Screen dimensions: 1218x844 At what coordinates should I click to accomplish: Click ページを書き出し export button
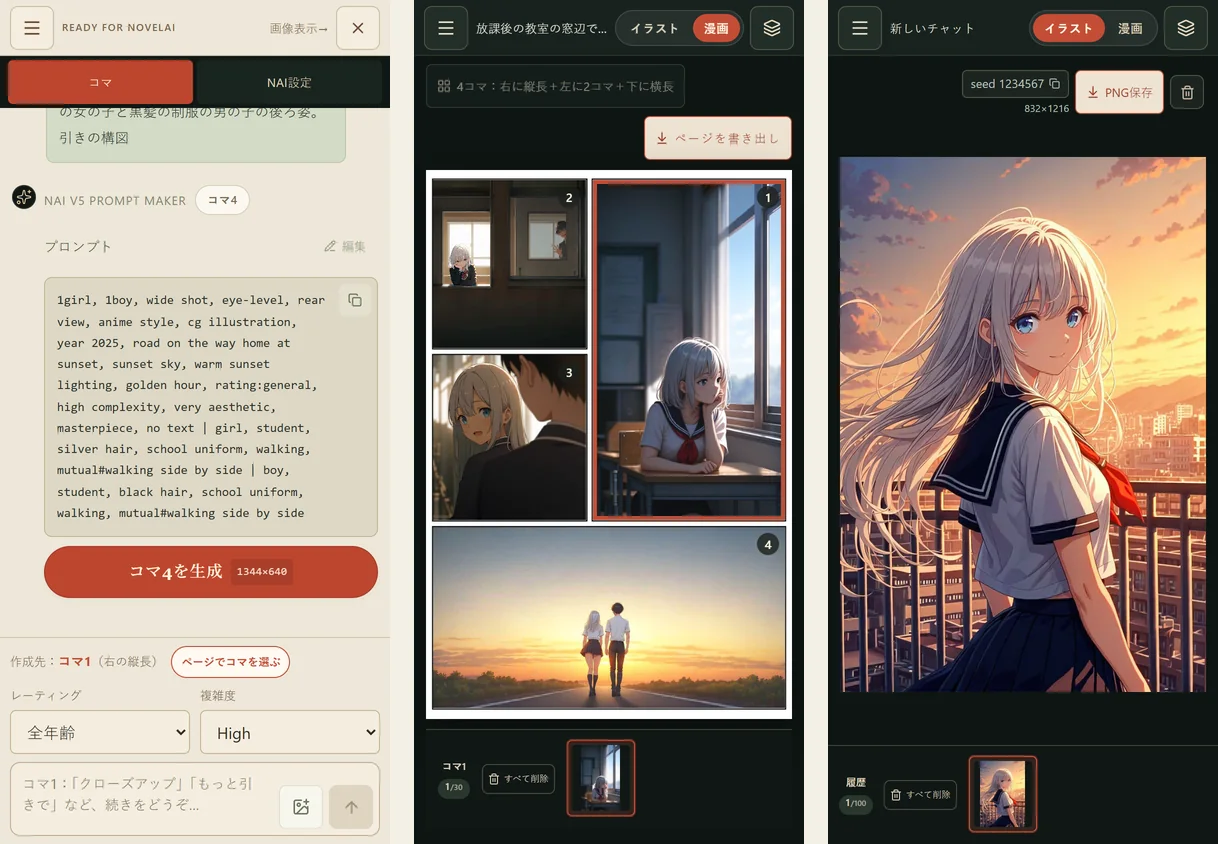pyautogui.click(x=718, y=138)
